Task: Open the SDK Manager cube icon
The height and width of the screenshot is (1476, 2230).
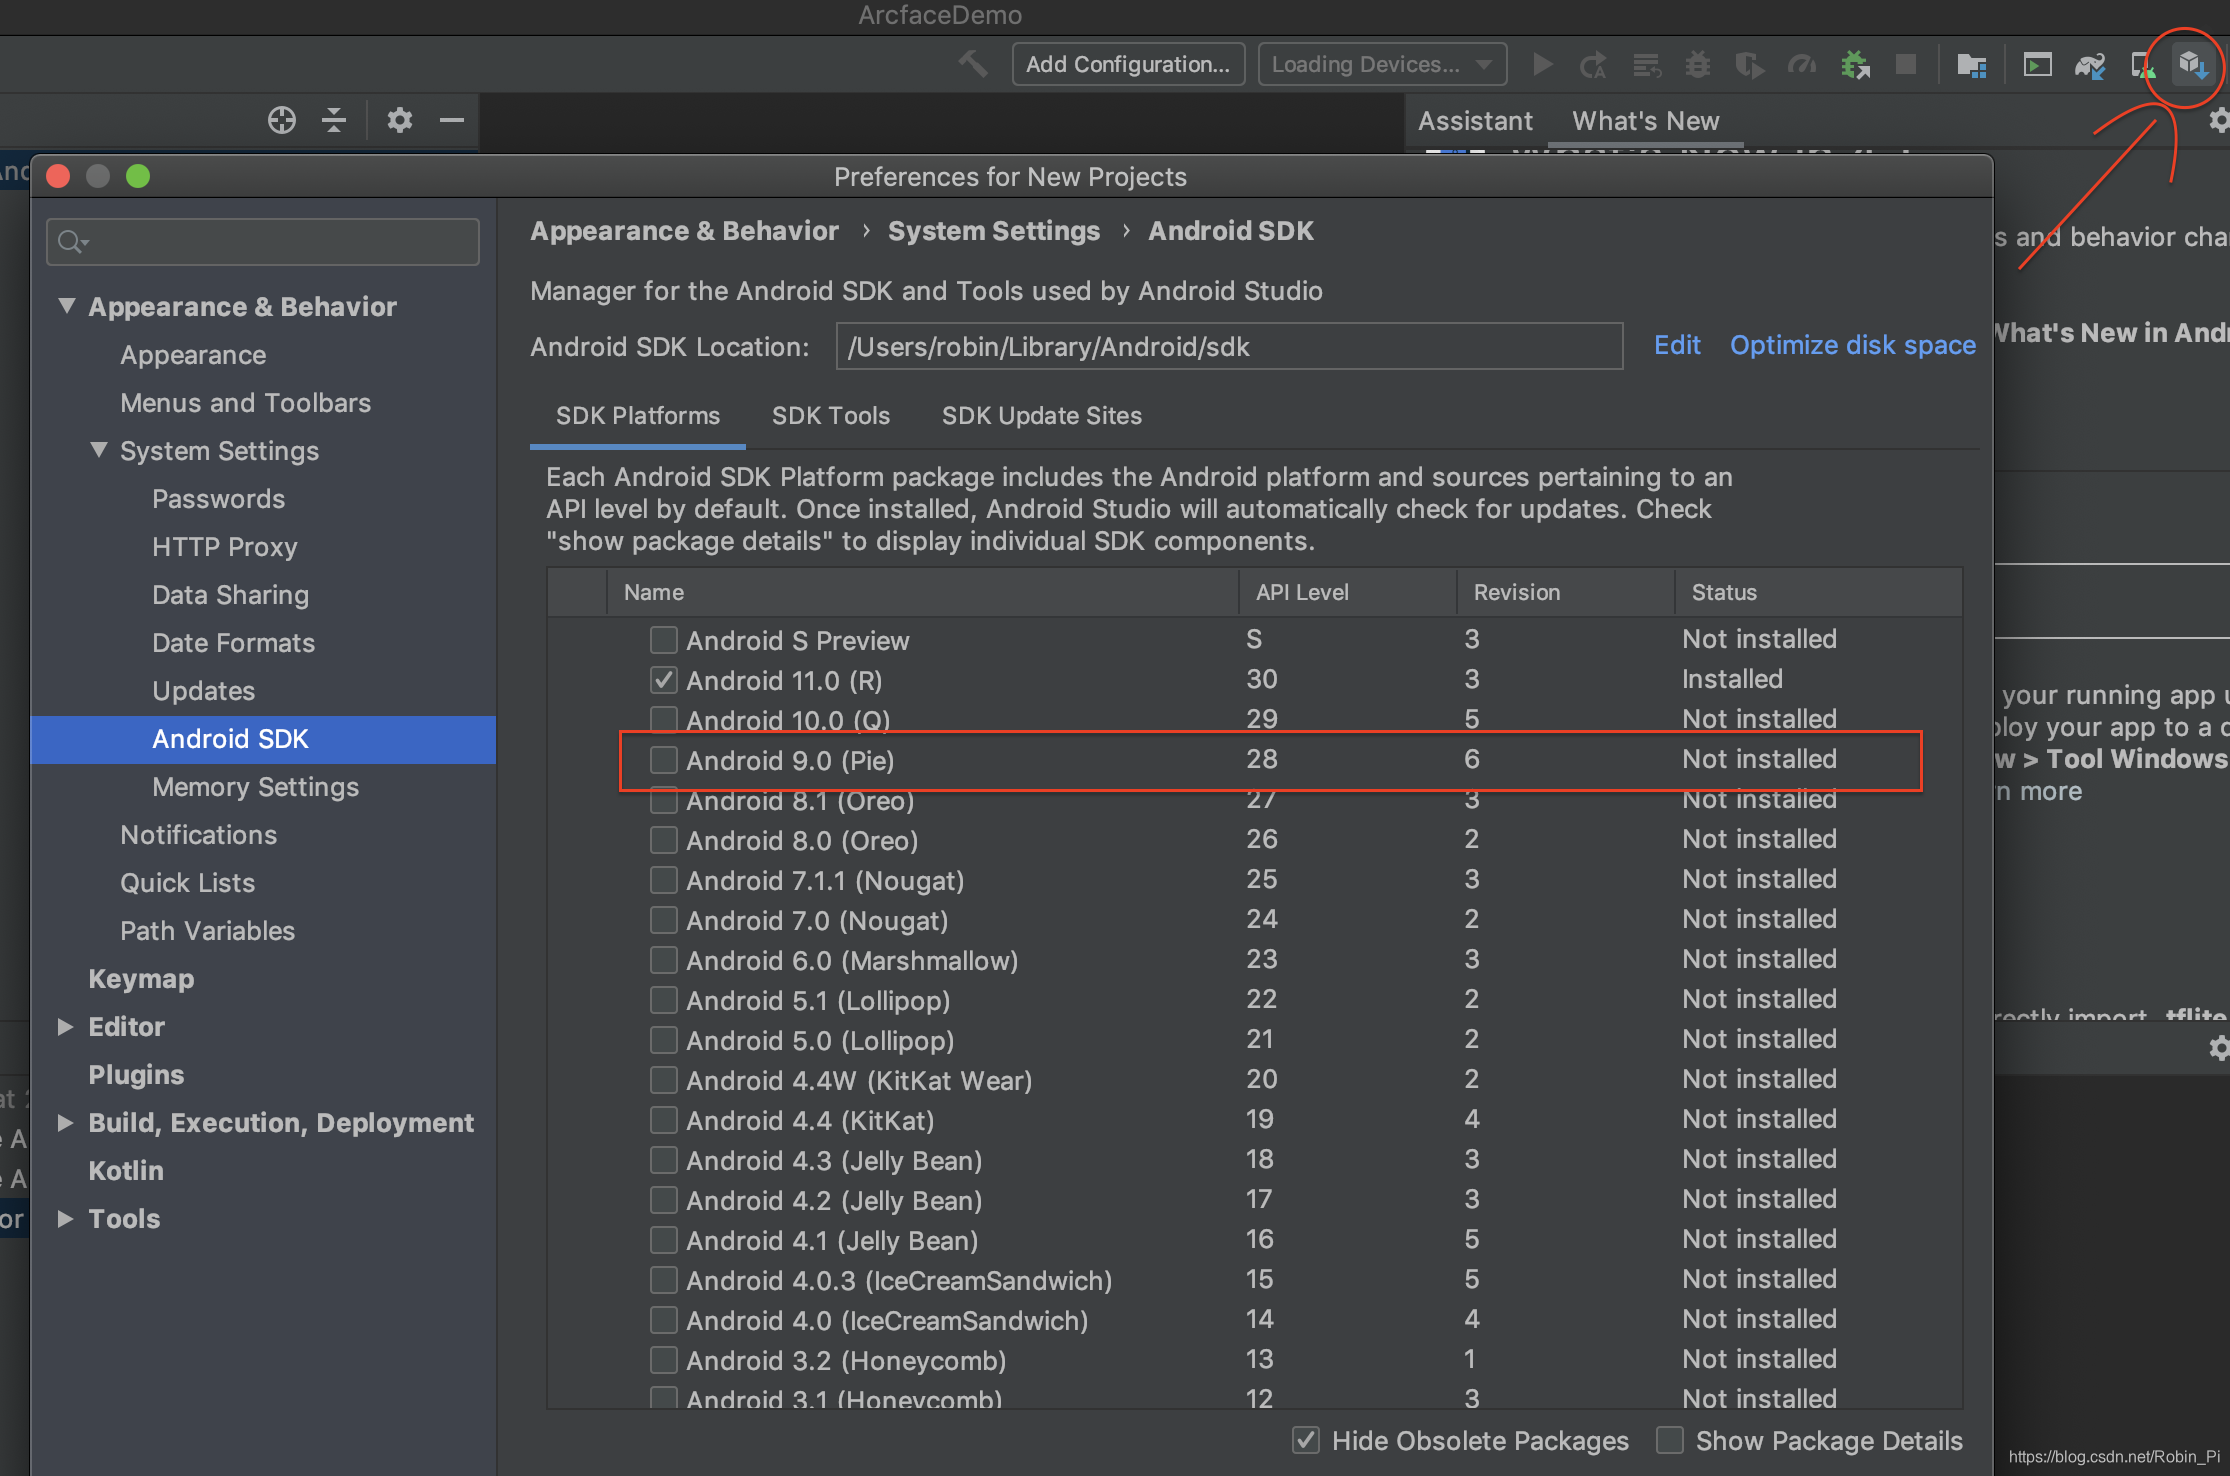Action: coord(2193,65)
